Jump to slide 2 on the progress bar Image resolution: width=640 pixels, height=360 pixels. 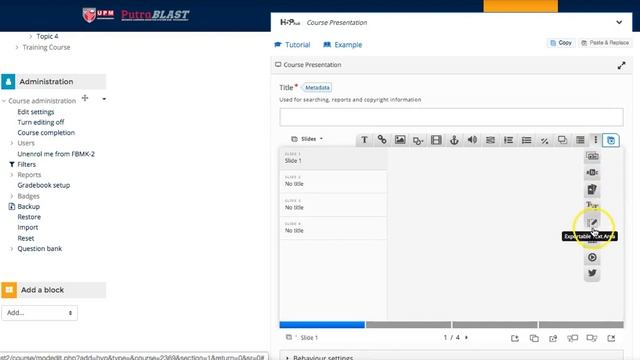[408, 325]
